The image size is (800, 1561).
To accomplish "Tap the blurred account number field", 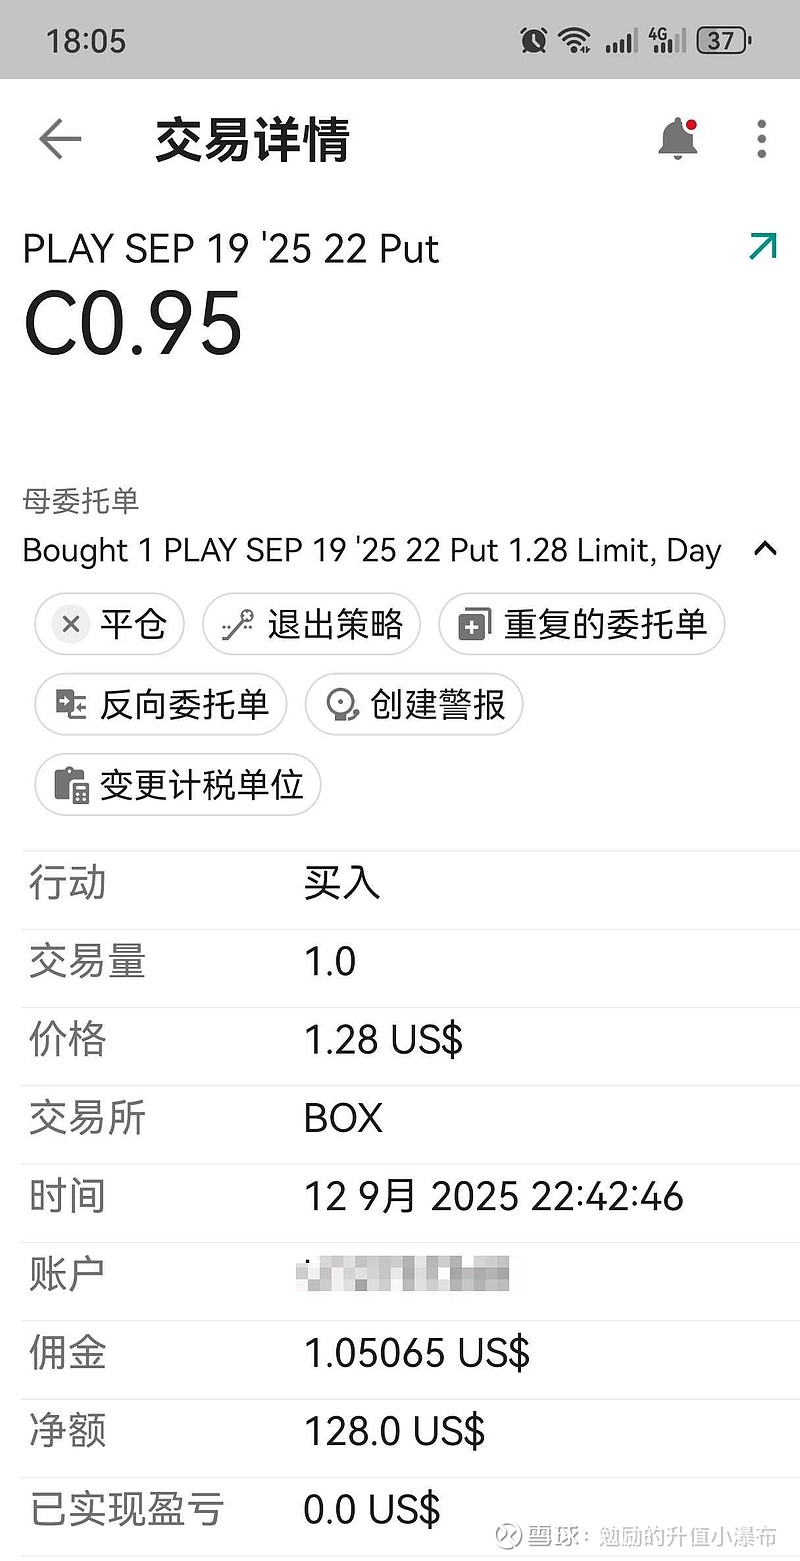I will tap(403, 1274).
